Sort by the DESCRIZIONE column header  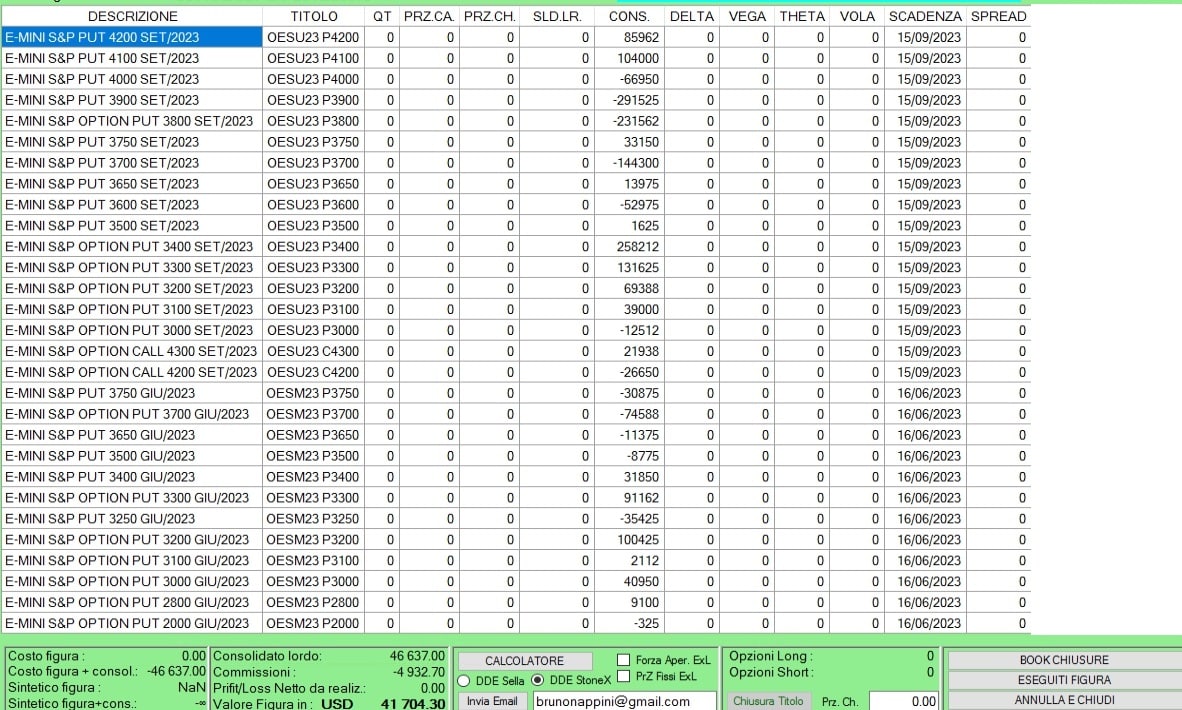(x=133, y=16)
